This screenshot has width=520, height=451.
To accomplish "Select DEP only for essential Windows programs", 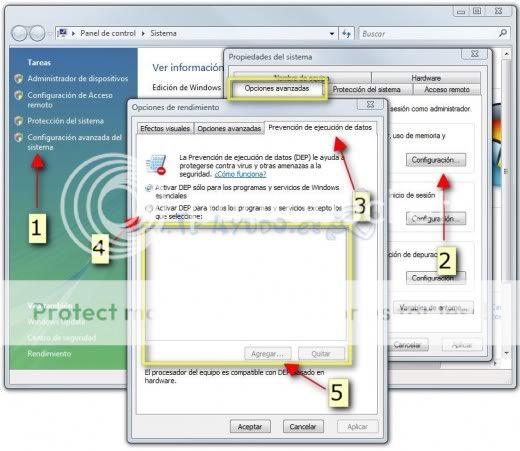I will (x=148, y=188).
